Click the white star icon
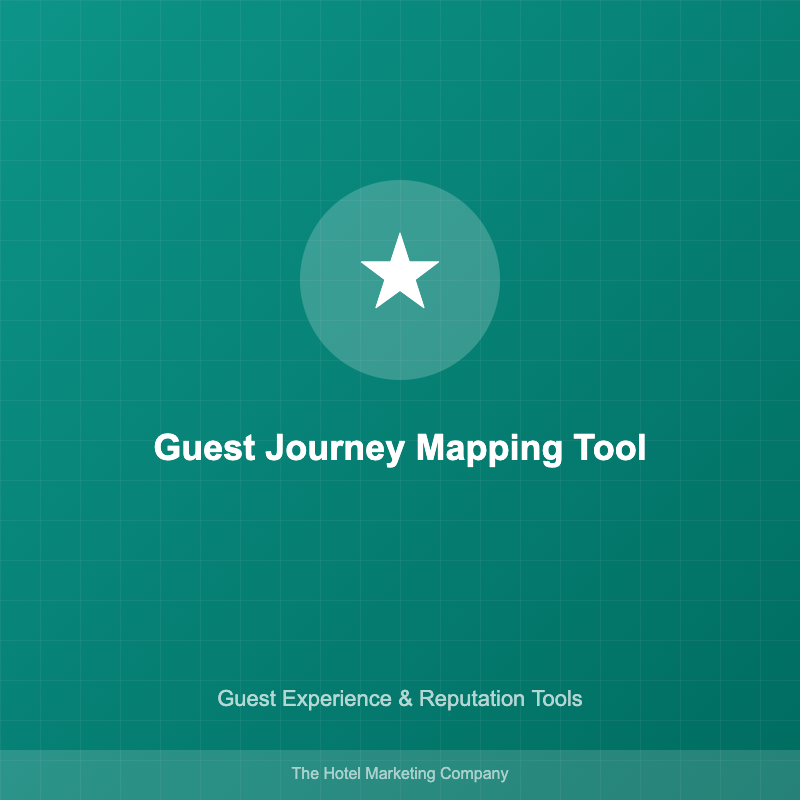Screen dimensions: 800x800 400,271
